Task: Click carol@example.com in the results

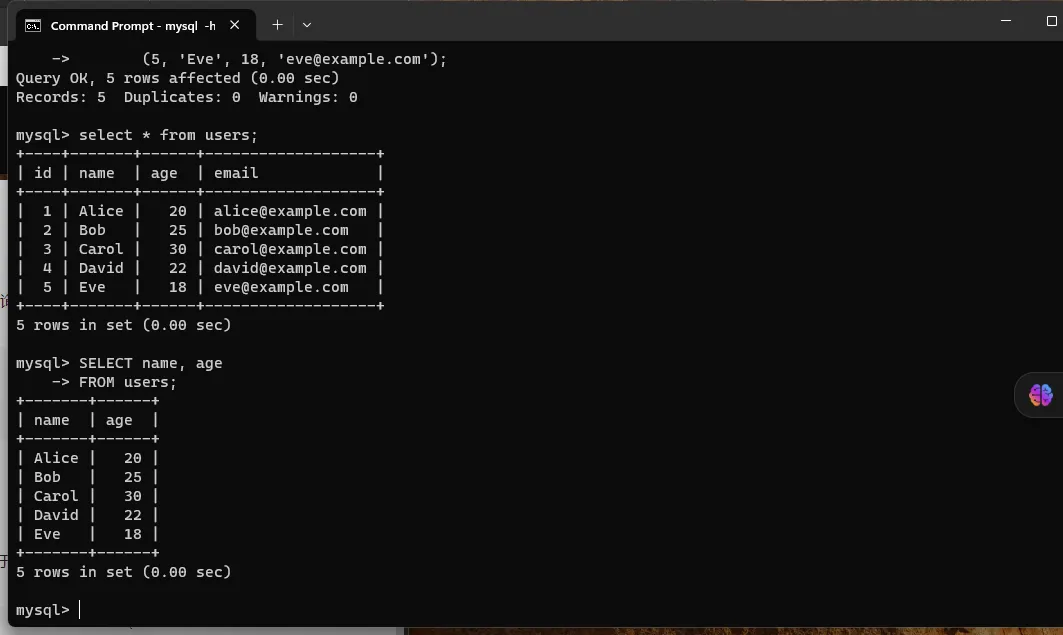Action: (x=290, y=249)
